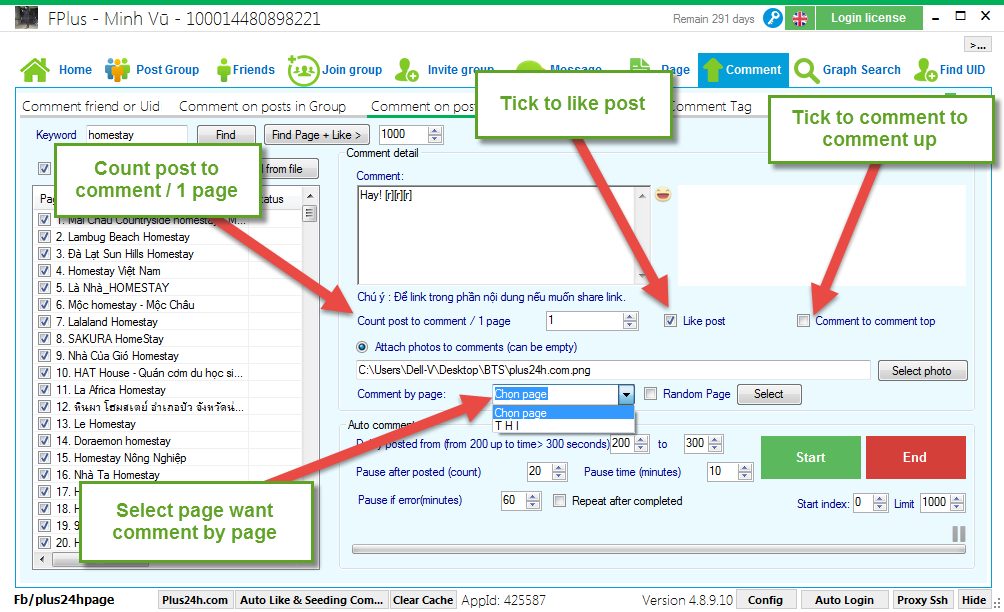Expand the Comment by page dropdown
Viewport: 1004px width, 612px height.
(x=626, y=394)
